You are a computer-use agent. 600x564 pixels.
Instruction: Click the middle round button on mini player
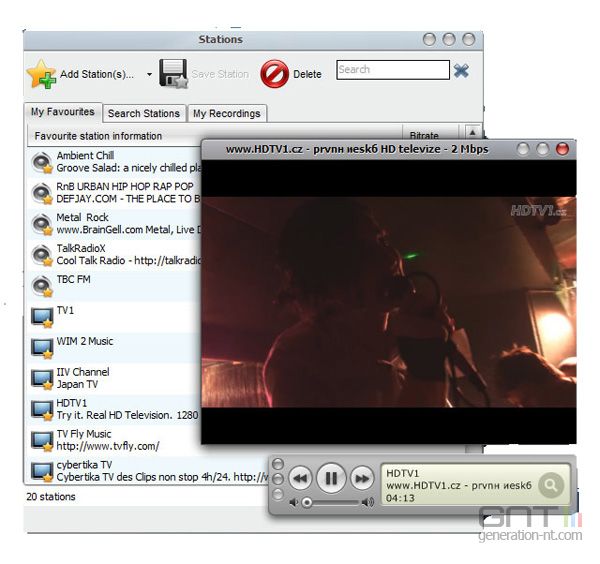278,479
